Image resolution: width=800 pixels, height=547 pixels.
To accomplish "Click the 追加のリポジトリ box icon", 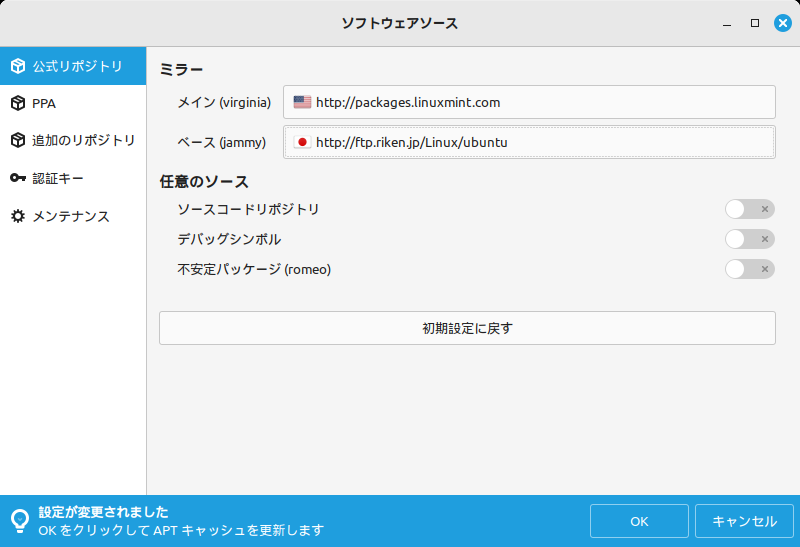I will [x=18, y=140].
